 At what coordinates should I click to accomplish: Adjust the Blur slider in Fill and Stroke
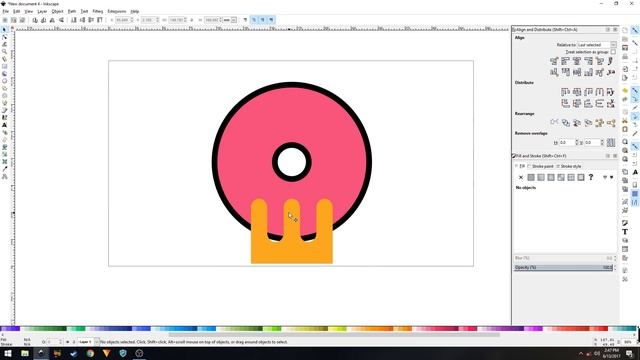coord(564,258)
